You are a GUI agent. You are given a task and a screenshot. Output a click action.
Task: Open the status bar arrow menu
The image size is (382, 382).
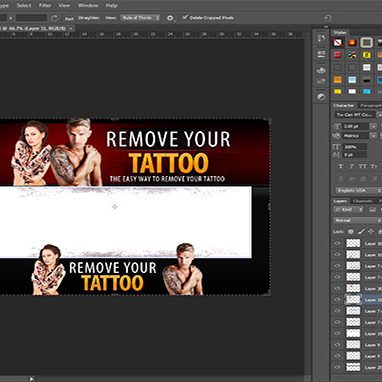click(x=31, y=379)
